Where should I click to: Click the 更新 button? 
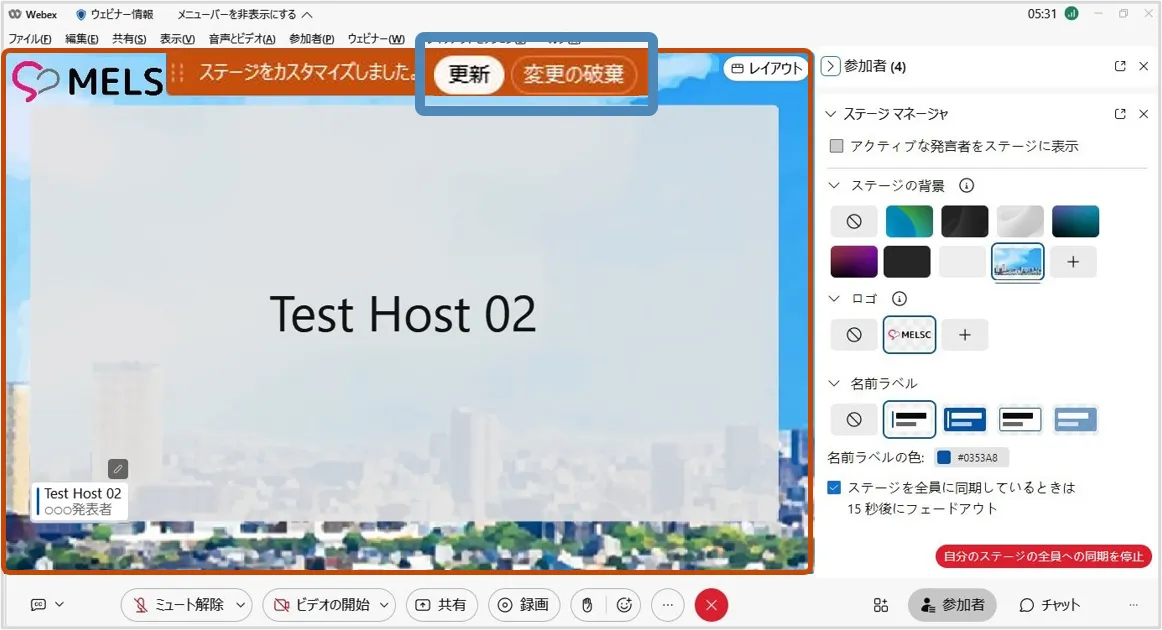click(468, 75)
